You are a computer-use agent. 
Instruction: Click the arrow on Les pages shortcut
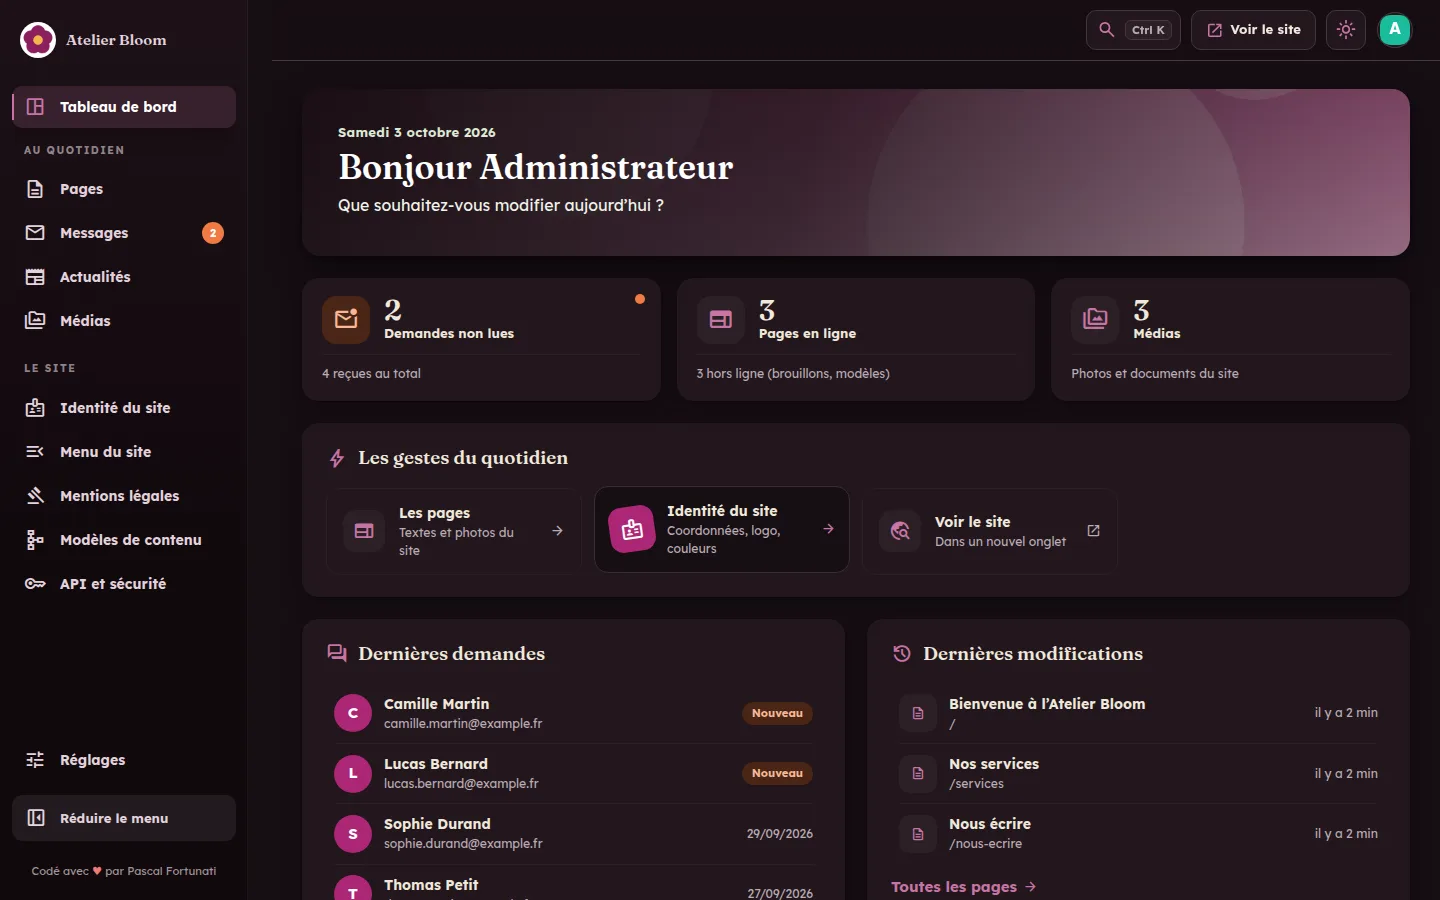[557, 531]
